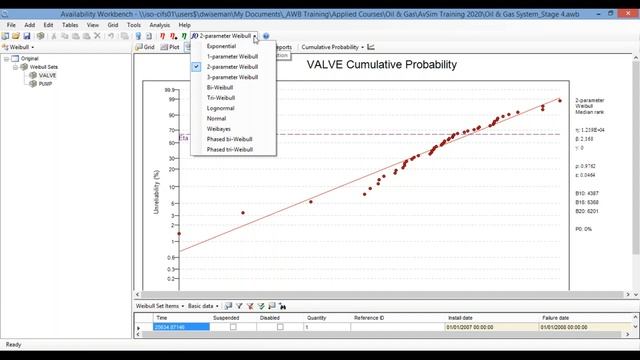Open the View menu
Viewport: 640px width, 360px height.
coord(93,25)
